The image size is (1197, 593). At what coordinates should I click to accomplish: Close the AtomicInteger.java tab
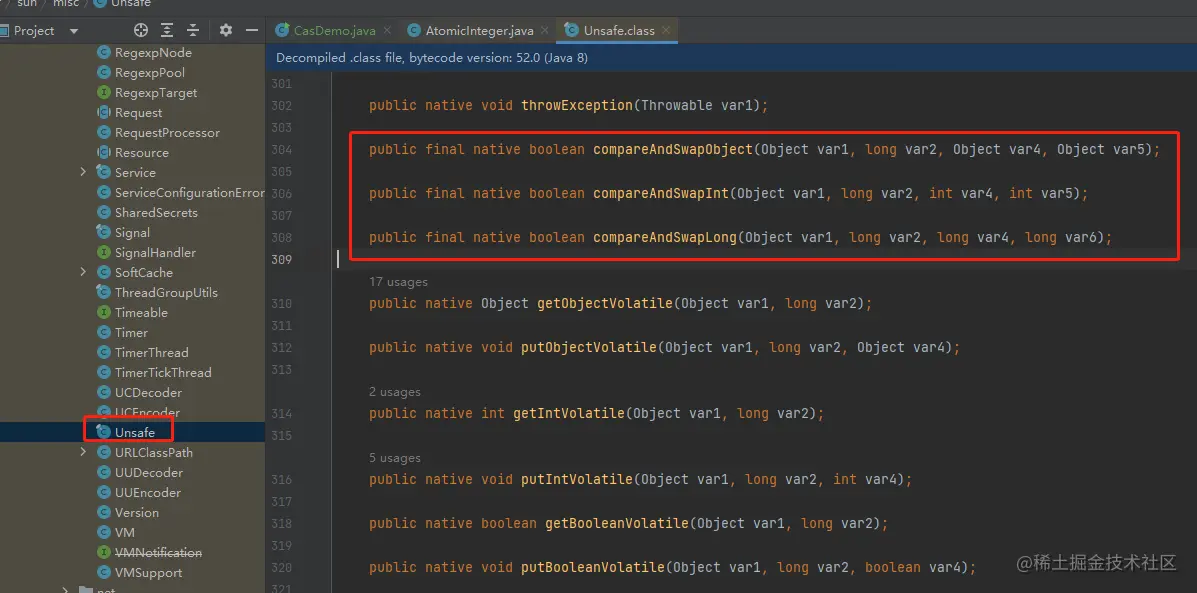coord(545,31)
